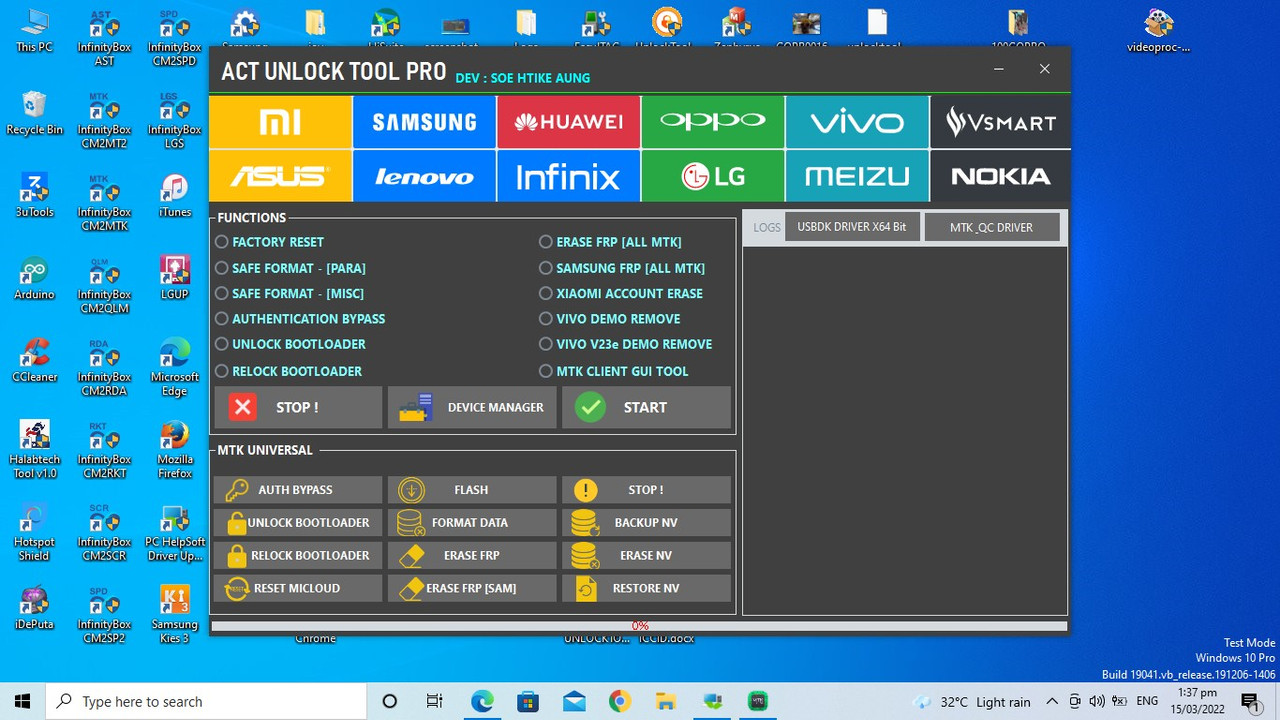Viewport: 1280px width, 720px height.
Task: Launch iTunes desktop shortcut
Action: tap(175, 196)
